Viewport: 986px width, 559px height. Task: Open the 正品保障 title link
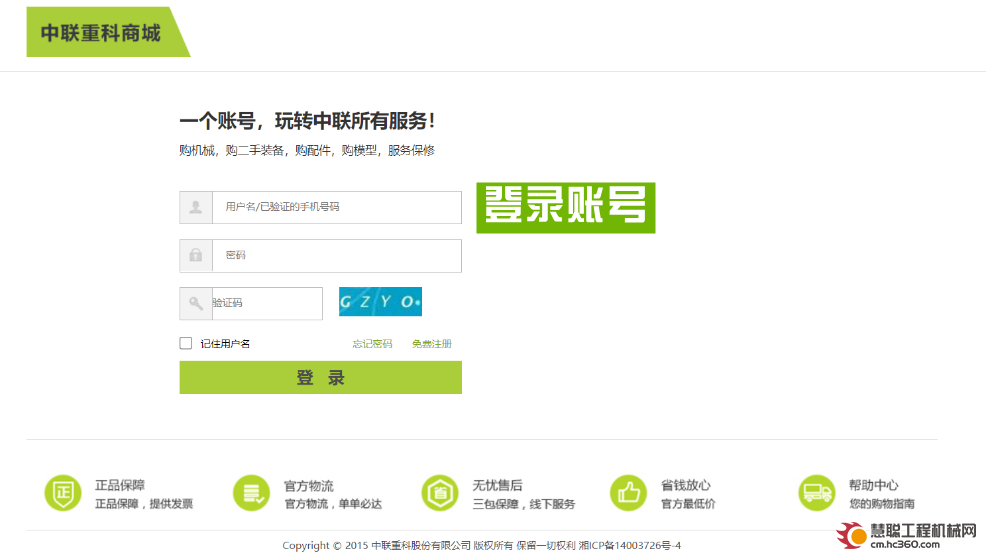click(120, 485)
